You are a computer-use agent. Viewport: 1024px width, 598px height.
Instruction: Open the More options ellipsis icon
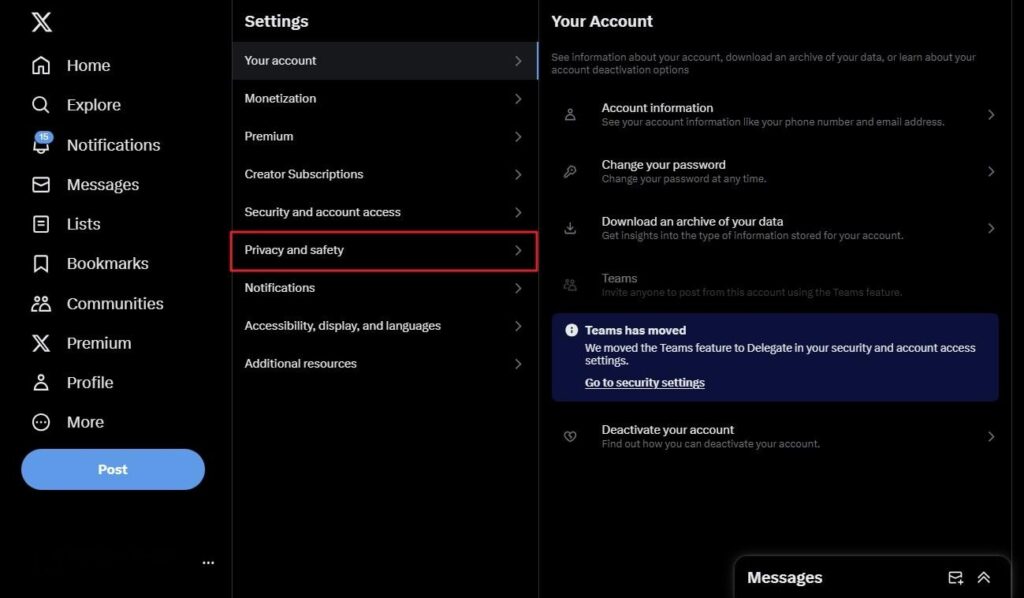point(40,422)
